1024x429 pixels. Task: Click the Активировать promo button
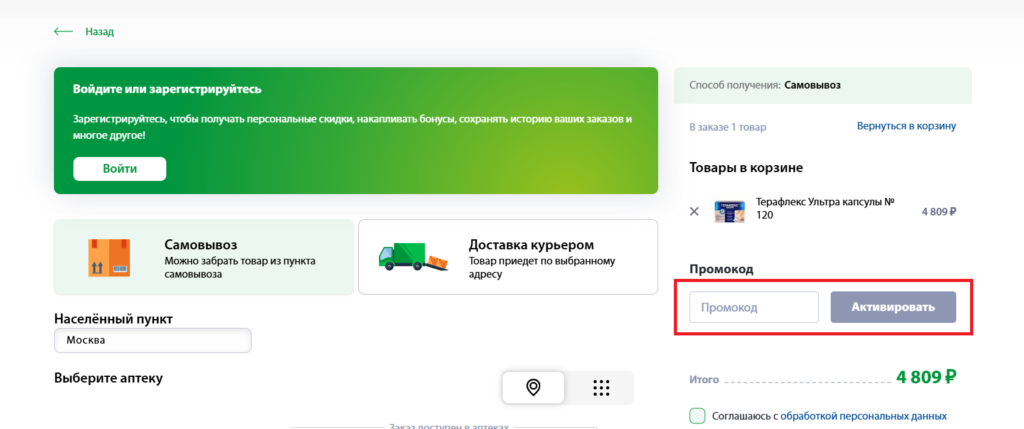pyautogui.click(x=893, y=307)
